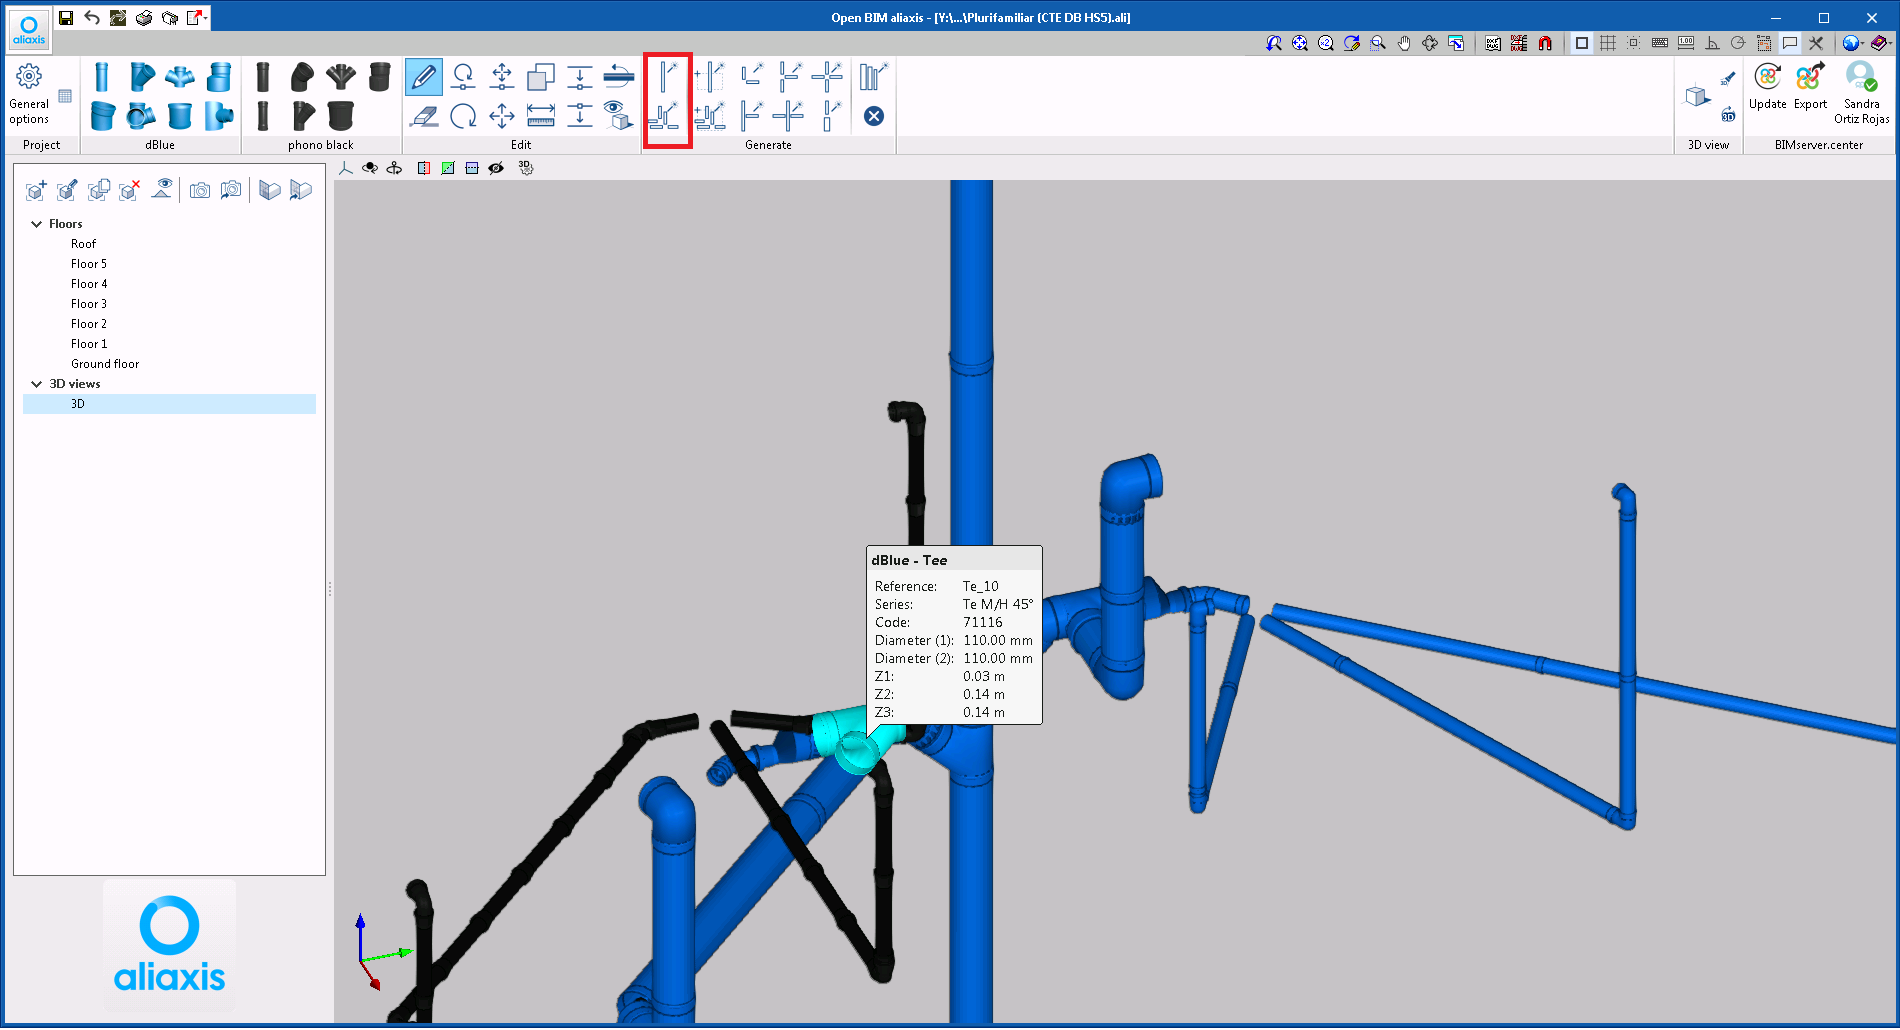Open the small table icon near General options

click(x=65, y=96)
